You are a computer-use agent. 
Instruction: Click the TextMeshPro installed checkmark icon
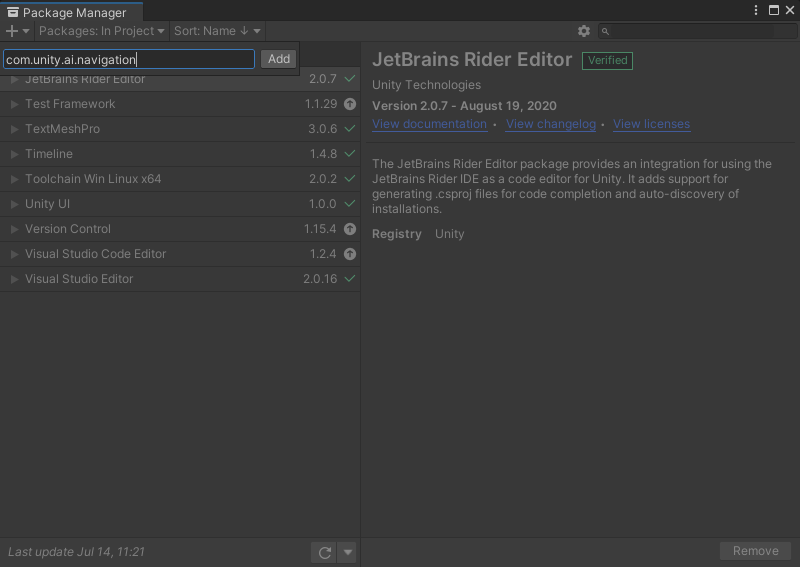click(349, 129)
